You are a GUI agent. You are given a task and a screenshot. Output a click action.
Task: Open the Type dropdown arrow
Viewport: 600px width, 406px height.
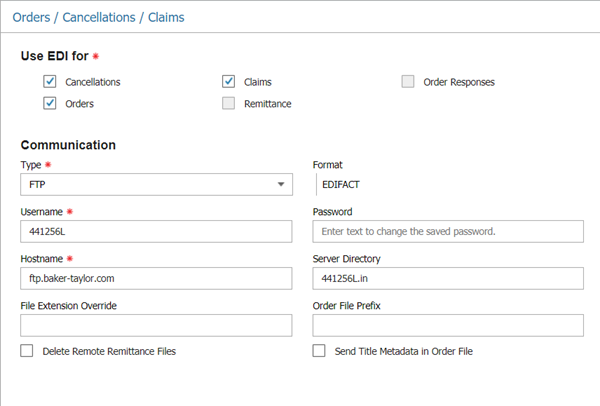click(x=281, y=184)
